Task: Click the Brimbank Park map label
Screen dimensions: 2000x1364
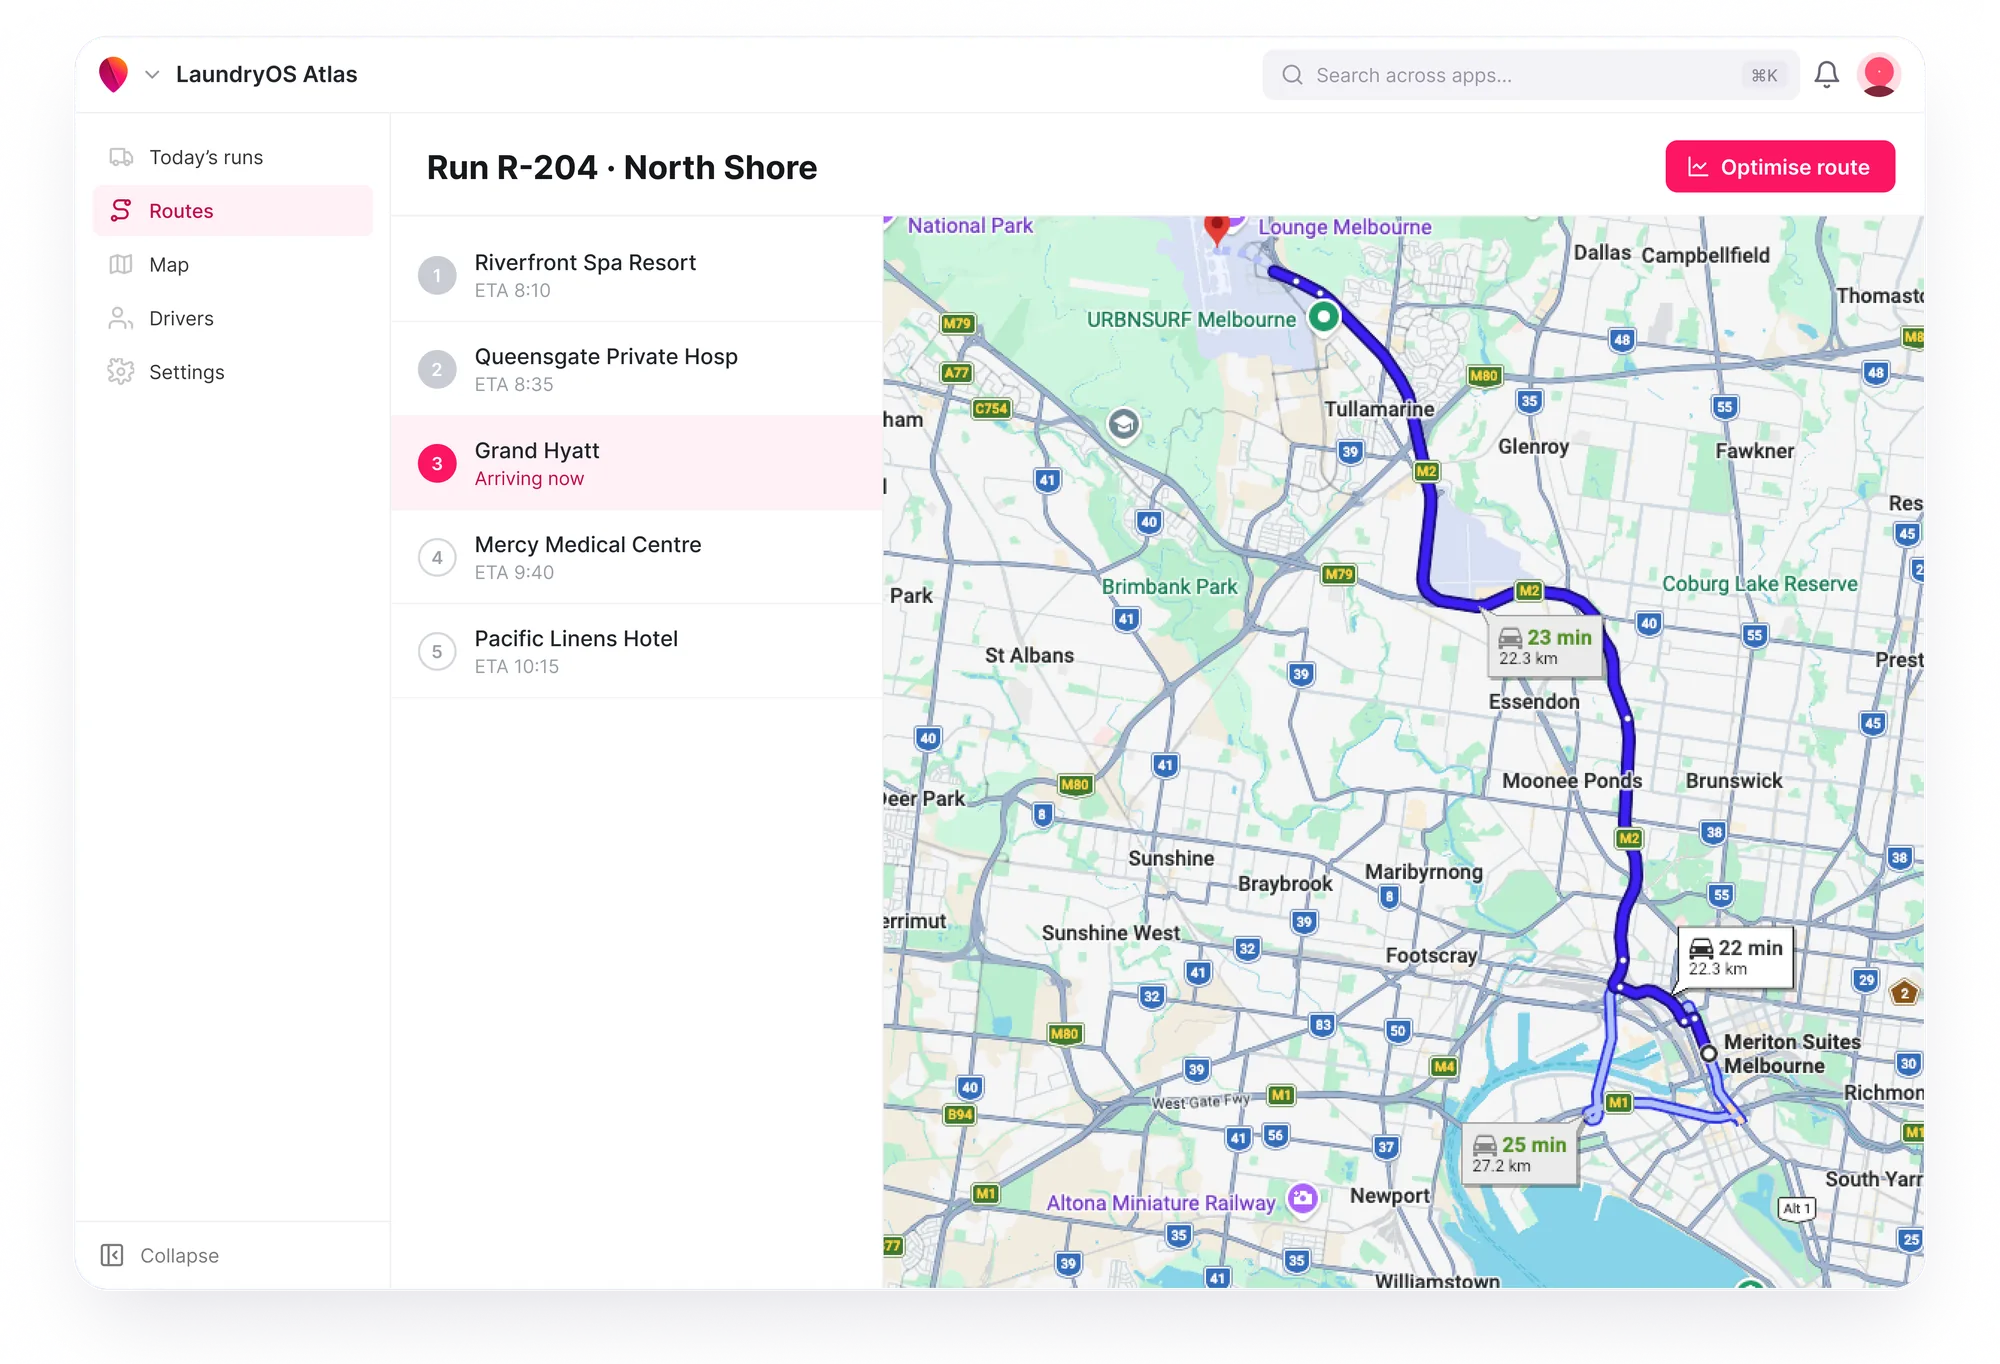Action: [1169, 587]
